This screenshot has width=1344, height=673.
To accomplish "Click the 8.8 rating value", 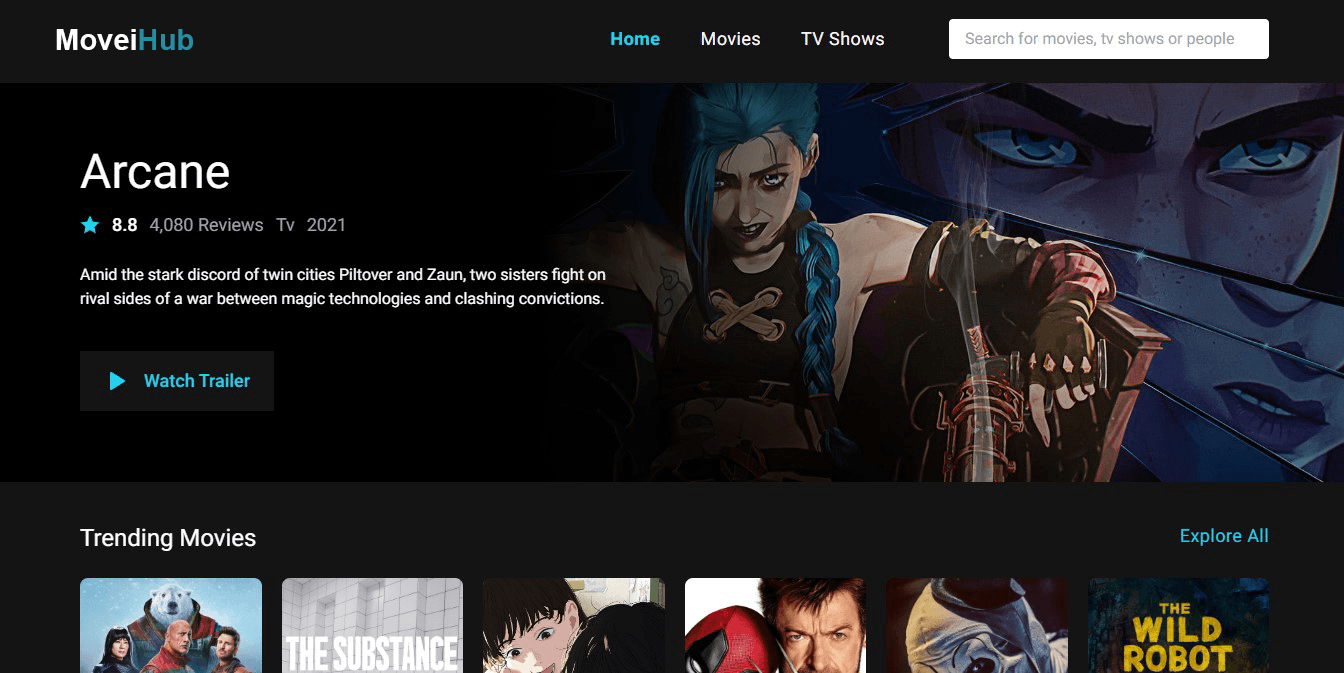I will pos(125,225).
